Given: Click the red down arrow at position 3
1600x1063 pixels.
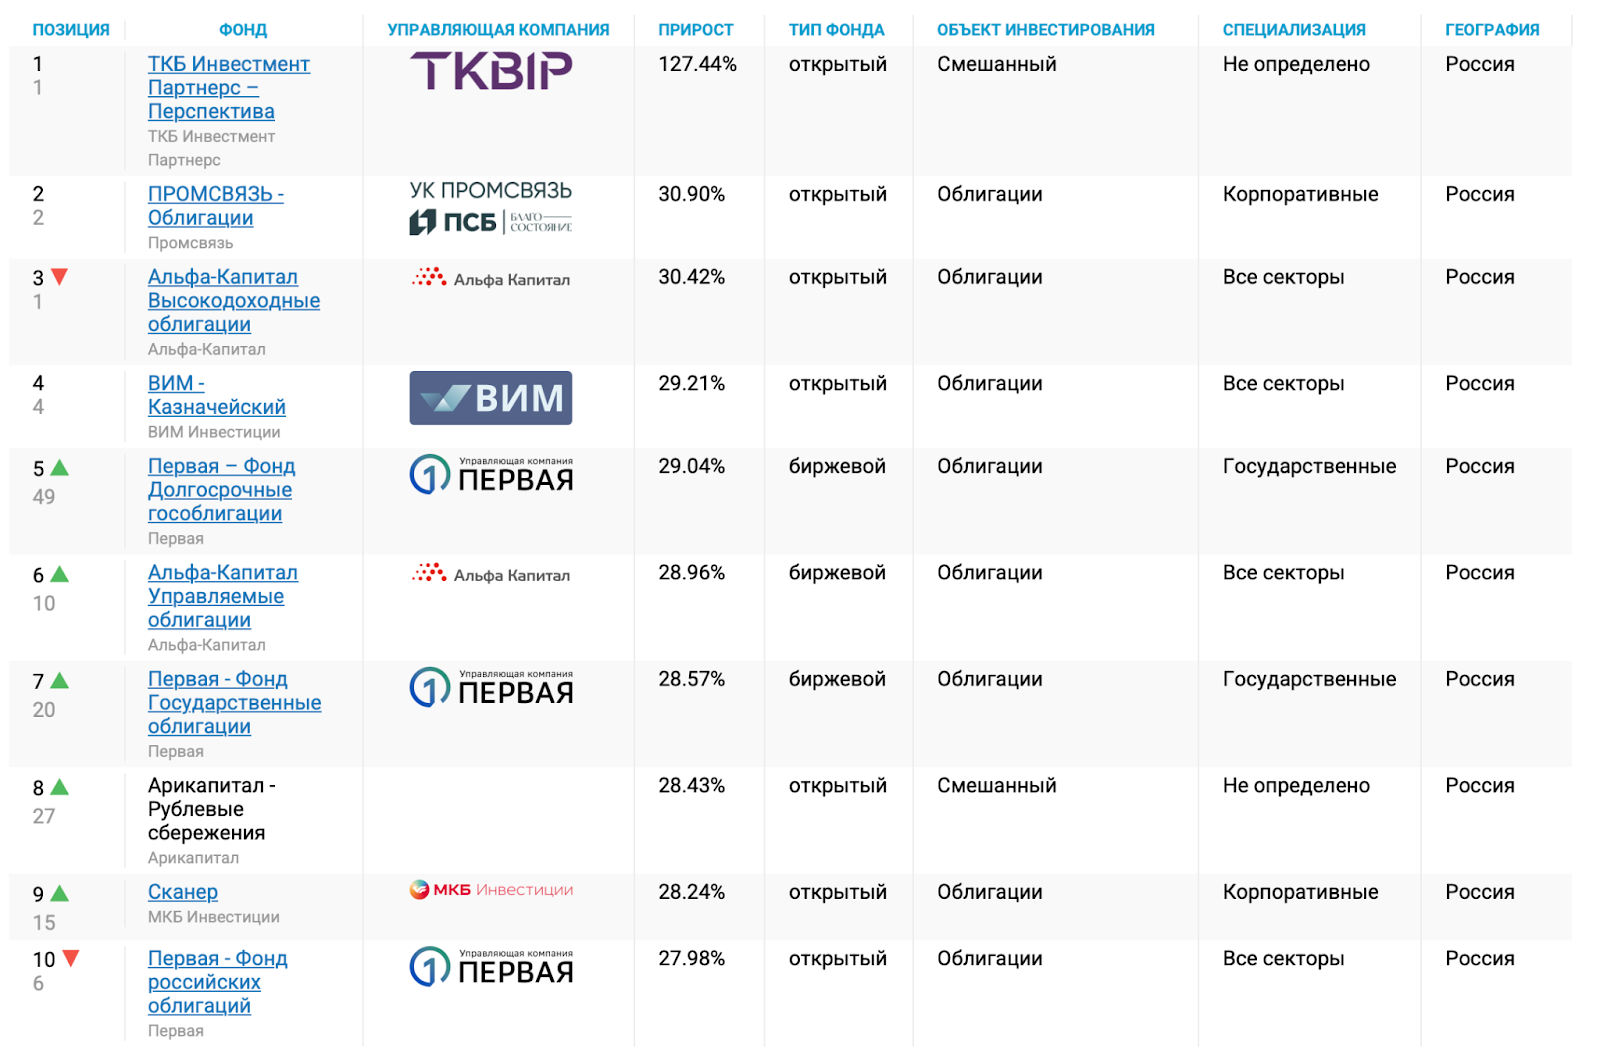Looking at the screenshot, I should 60,277.
